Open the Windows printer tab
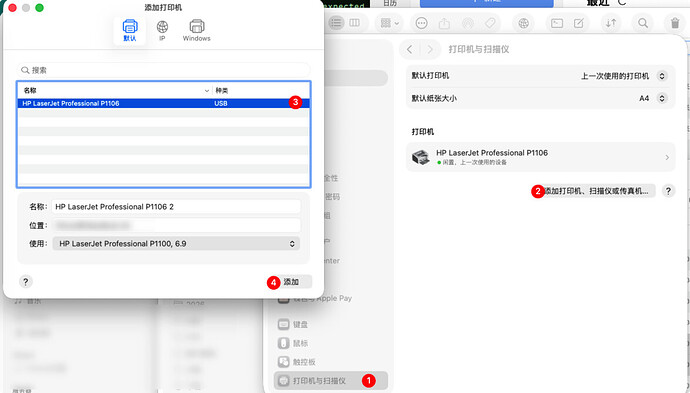The height and width of the screenshot is (393, 690). pyautogui.click(x=196, y=30)
